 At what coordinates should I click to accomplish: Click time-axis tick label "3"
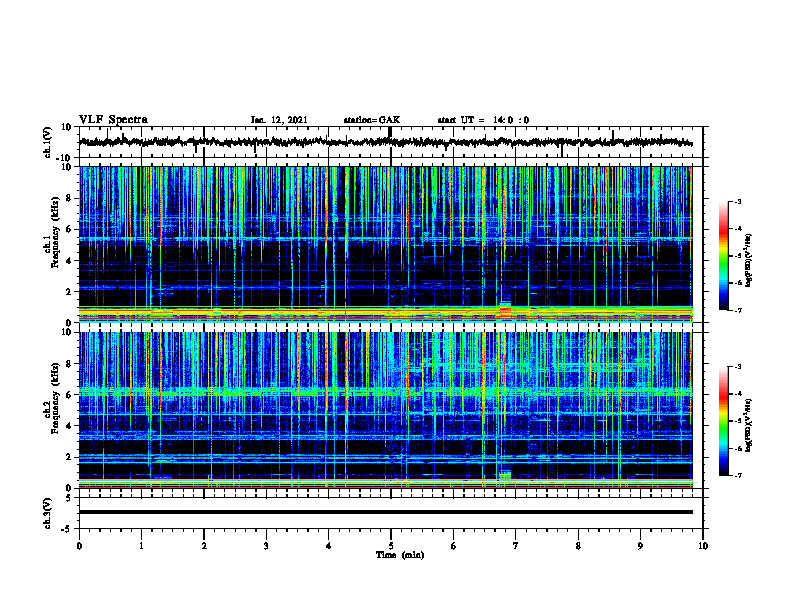pyautogui.click(x=266, y=546)
